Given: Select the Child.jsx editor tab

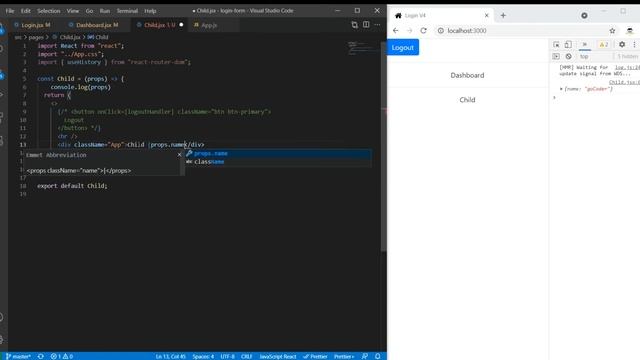Looking at the screenshot, I should (x=160, y=25).
